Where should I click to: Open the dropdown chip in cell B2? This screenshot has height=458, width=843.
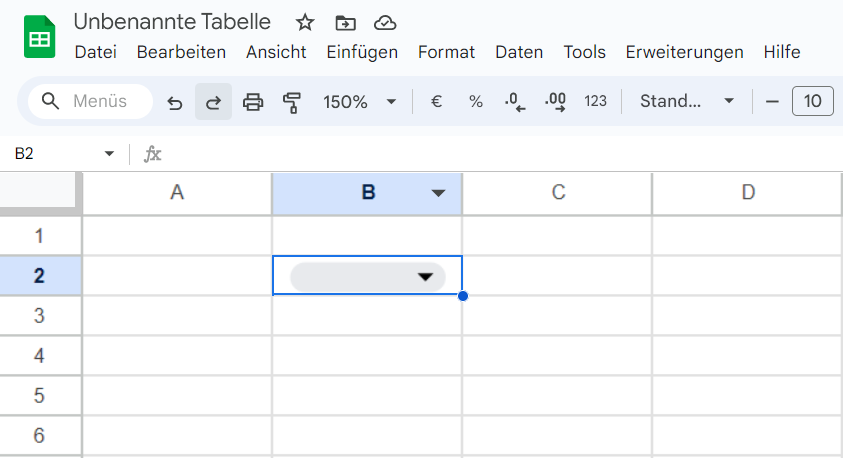tap(368, 277)
